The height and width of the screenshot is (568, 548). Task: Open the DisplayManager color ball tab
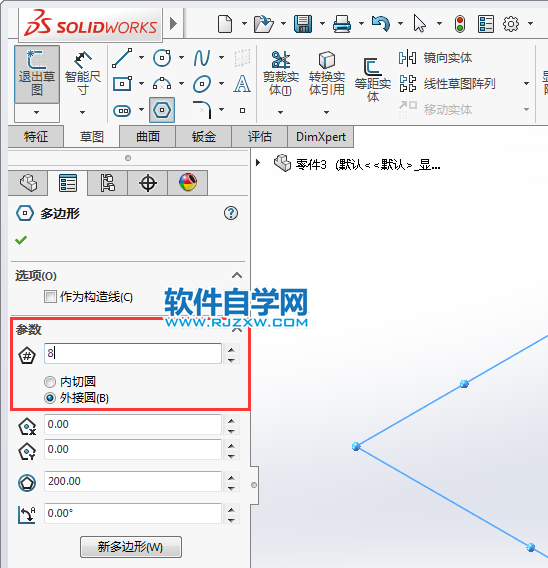click(x=188, y=183)
